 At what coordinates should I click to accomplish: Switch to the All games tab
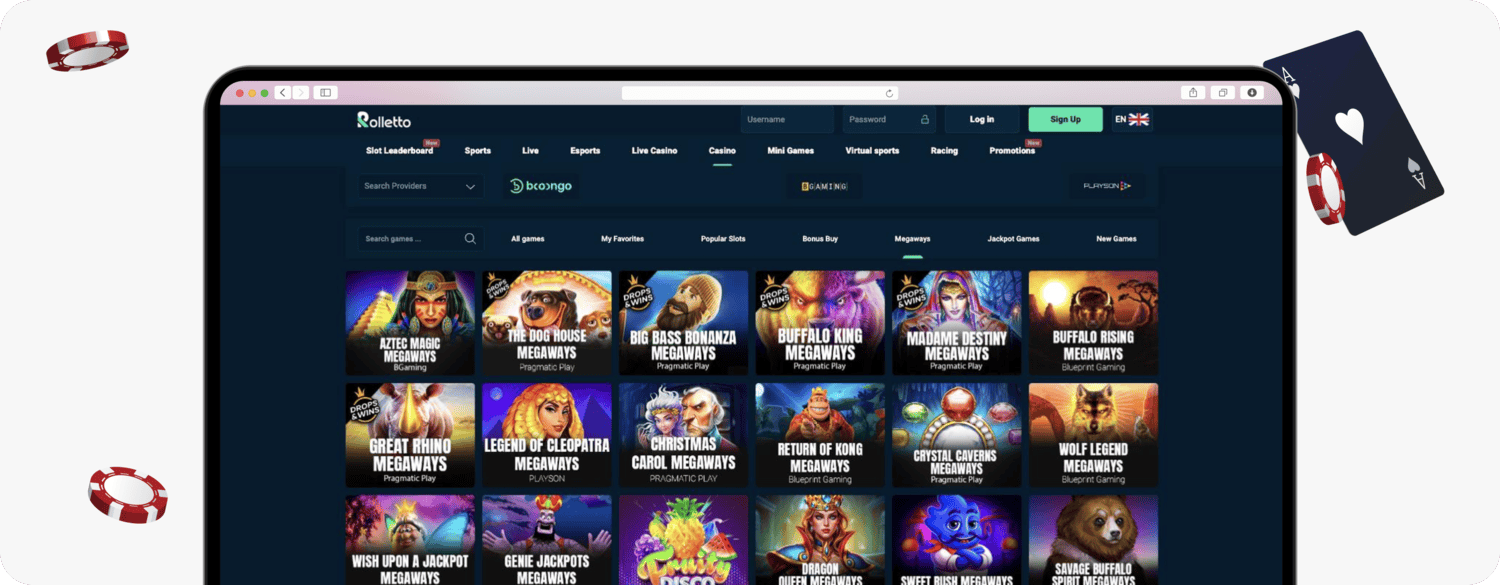[527, 239]
